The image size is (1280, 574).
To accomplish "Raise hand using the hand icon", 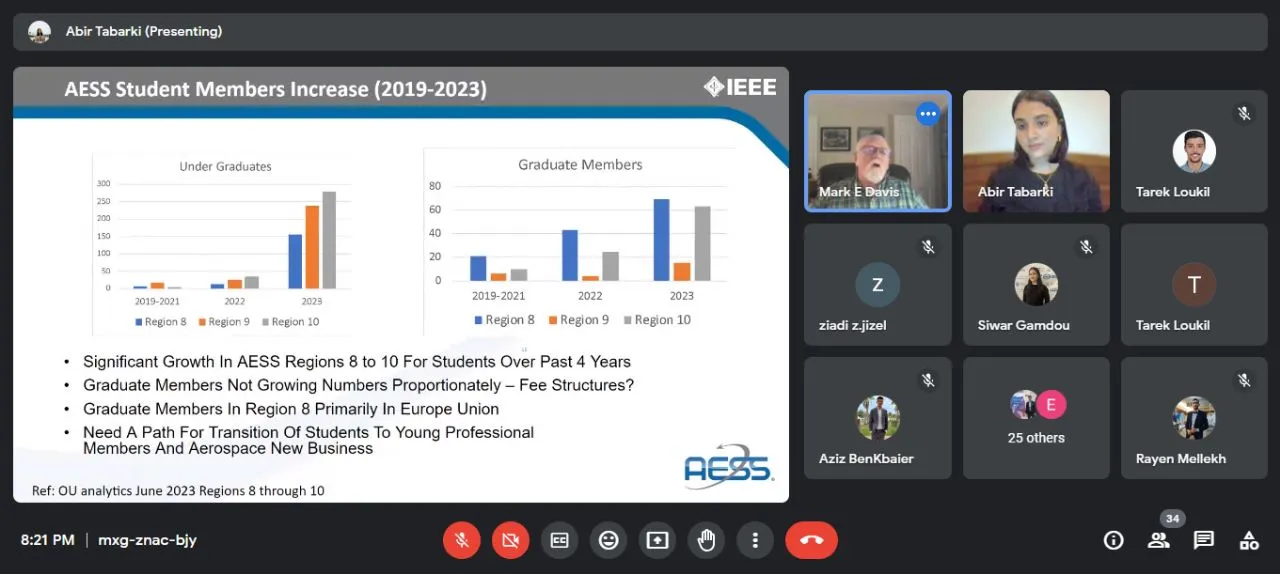I will coord(706,540).
